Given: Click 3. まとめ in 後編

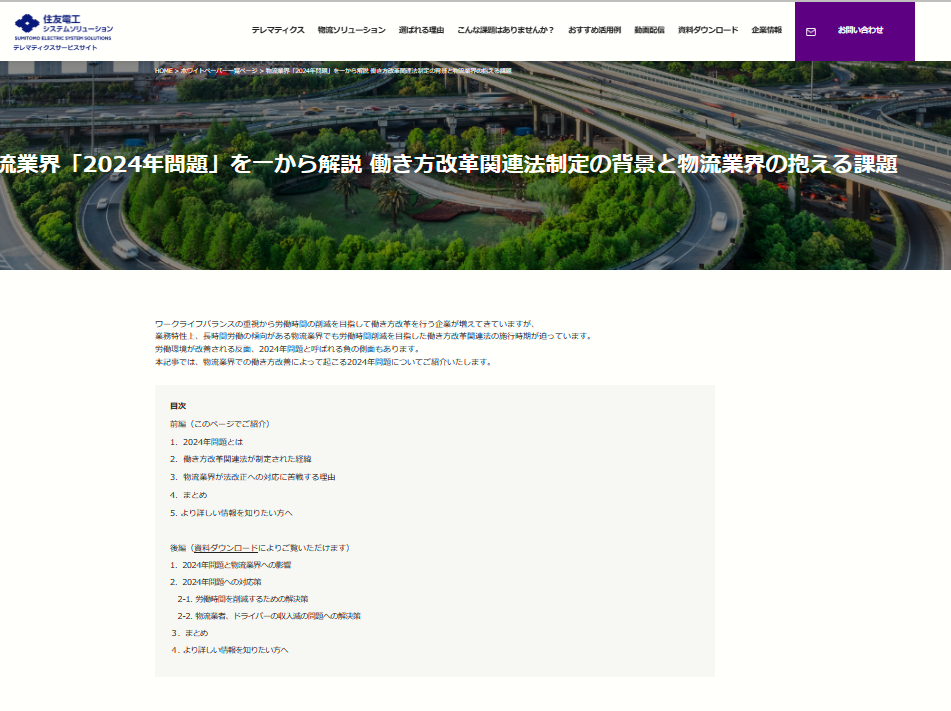Looking at the screenshot, I should click(x=190, y=633).
